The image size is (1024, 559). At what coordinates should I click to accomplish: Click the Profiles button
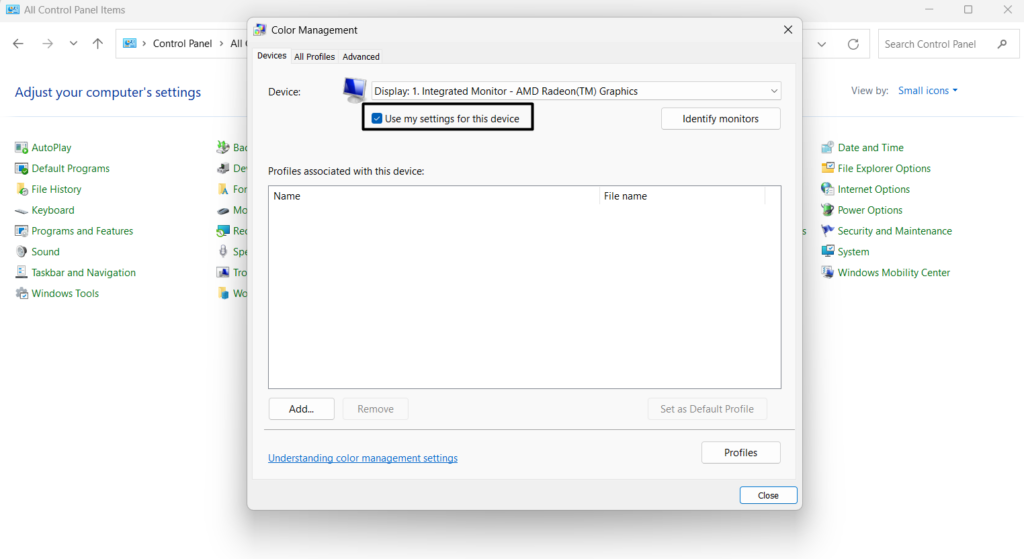point(741,453)
